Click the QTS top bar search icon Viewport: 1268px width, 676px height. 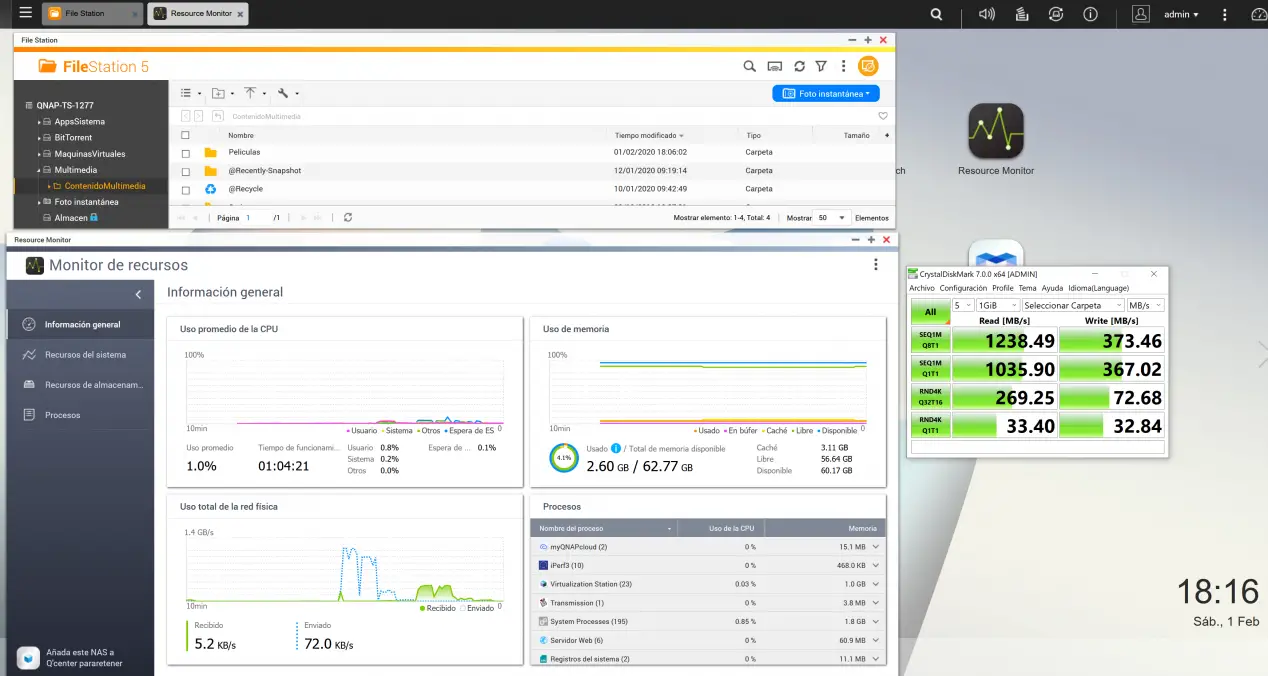(936, 14)
